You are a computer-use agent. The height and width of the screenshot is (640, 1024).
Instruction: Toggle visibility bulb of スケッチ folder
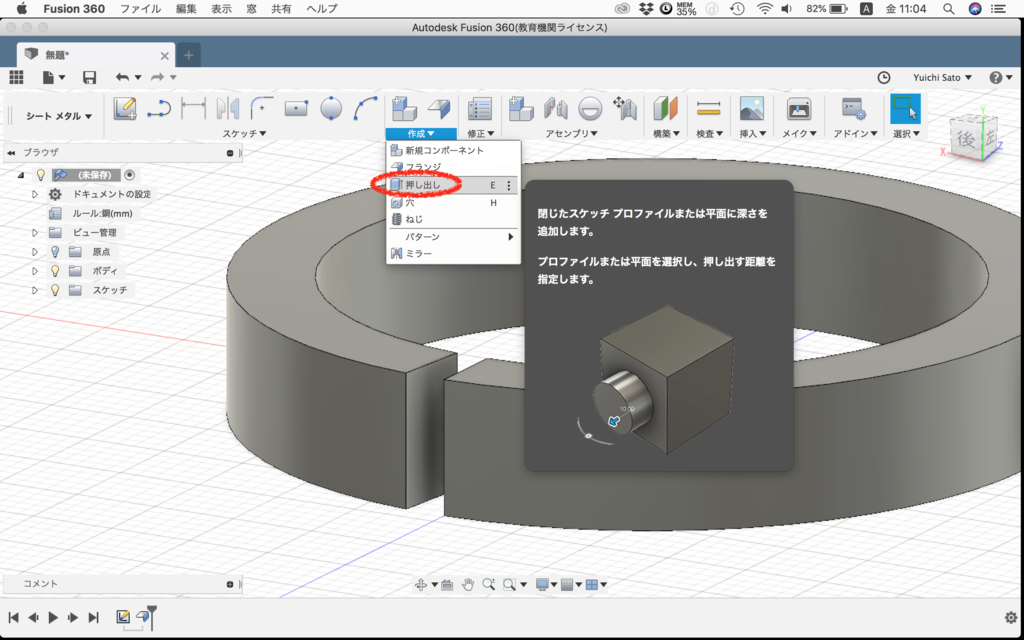click(56, 289)
